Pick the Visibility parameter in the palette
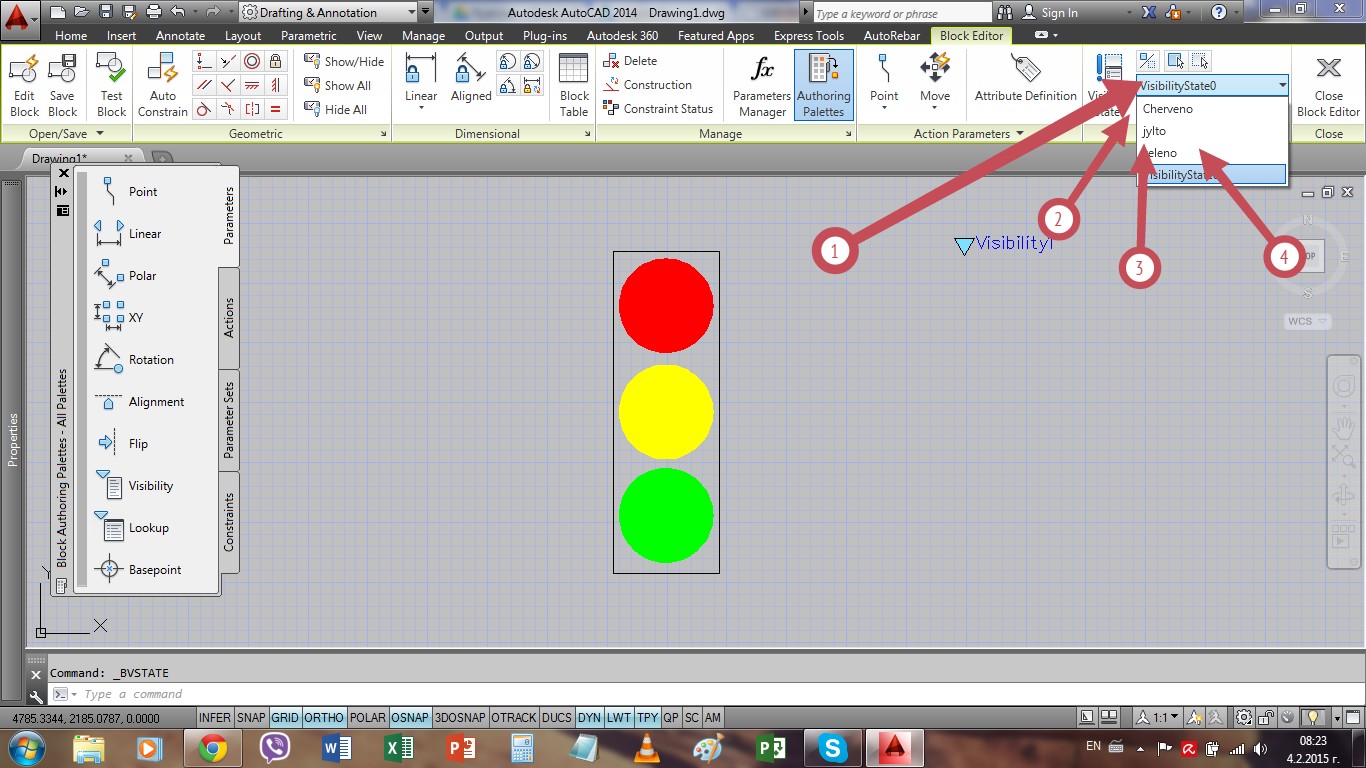The height and width of the screenshot is (768, 1366). pyautogui.click(x=134, y=485)
